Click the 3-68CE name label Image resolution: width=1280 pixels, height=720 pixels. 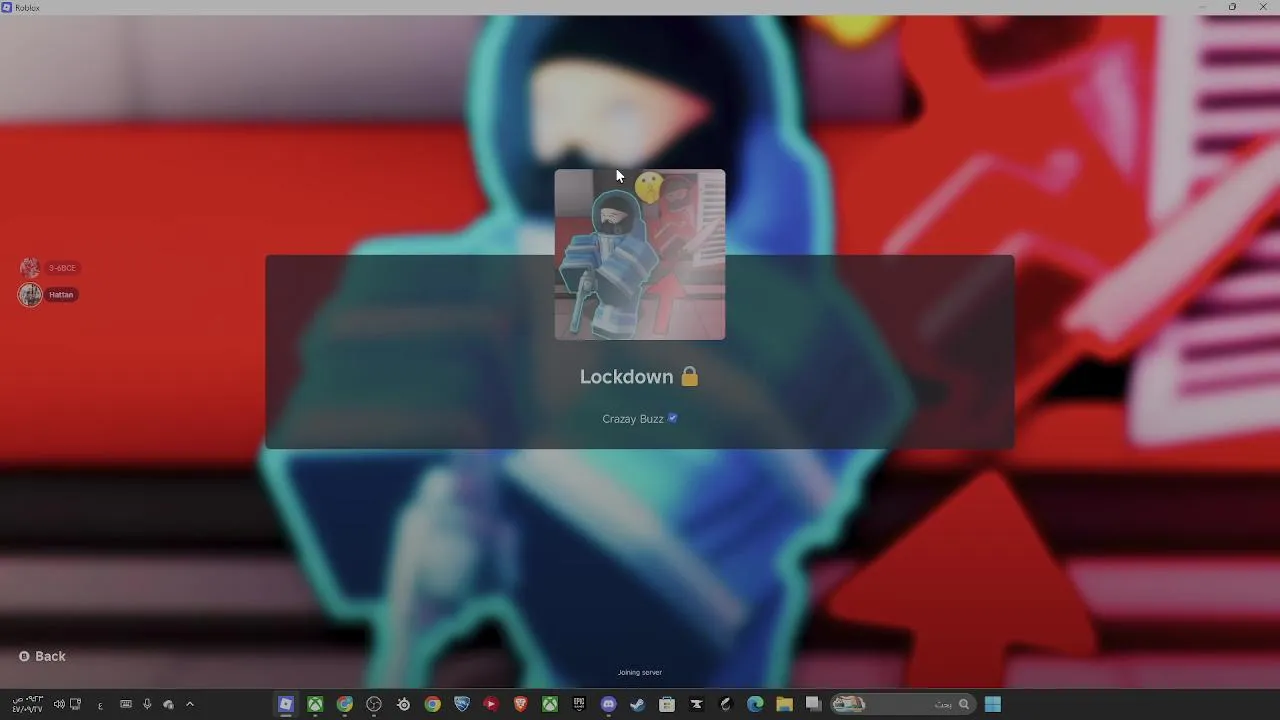coord(62,268)
